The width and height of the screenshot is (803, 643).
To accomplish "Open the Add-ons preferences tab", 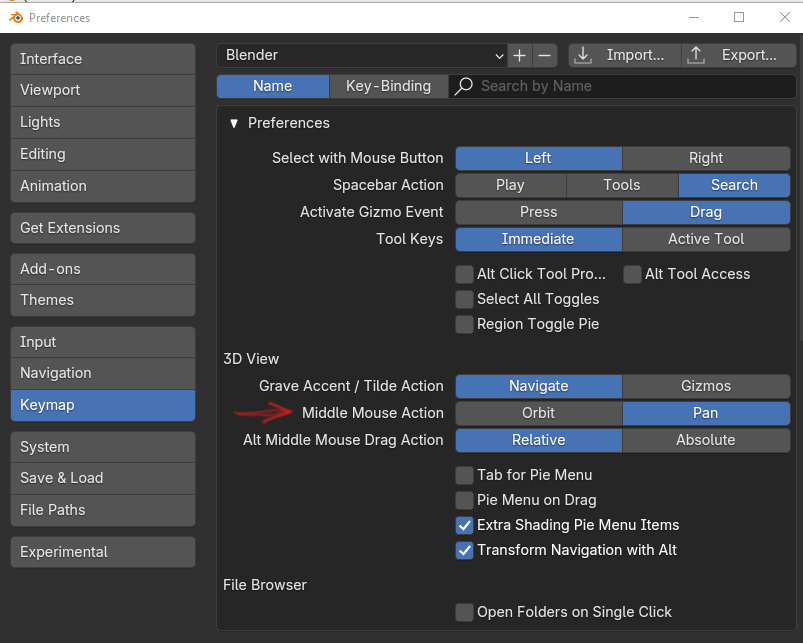I will pyautogui.click(x=103, y=269).
